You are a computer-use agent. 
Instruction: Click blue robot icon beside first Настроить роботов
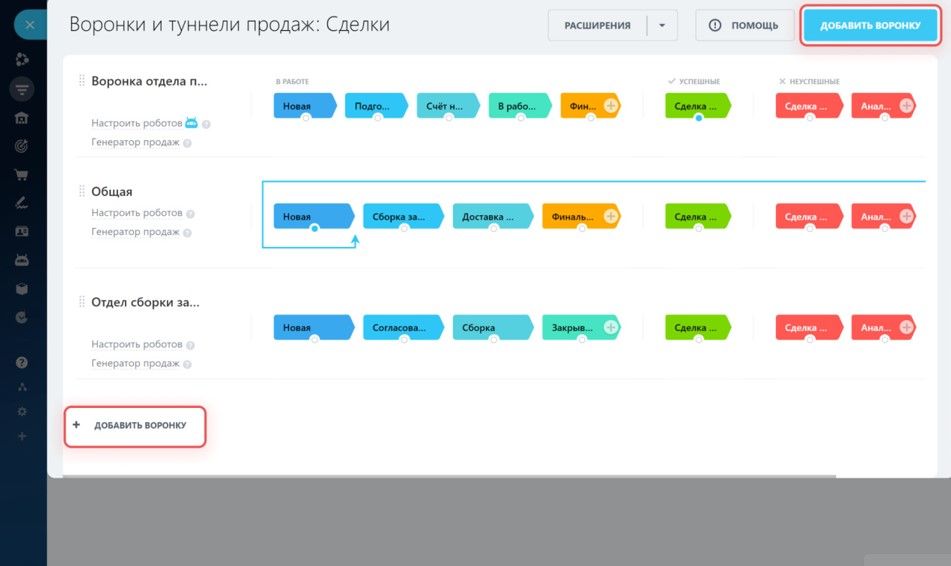pos(192,122)
